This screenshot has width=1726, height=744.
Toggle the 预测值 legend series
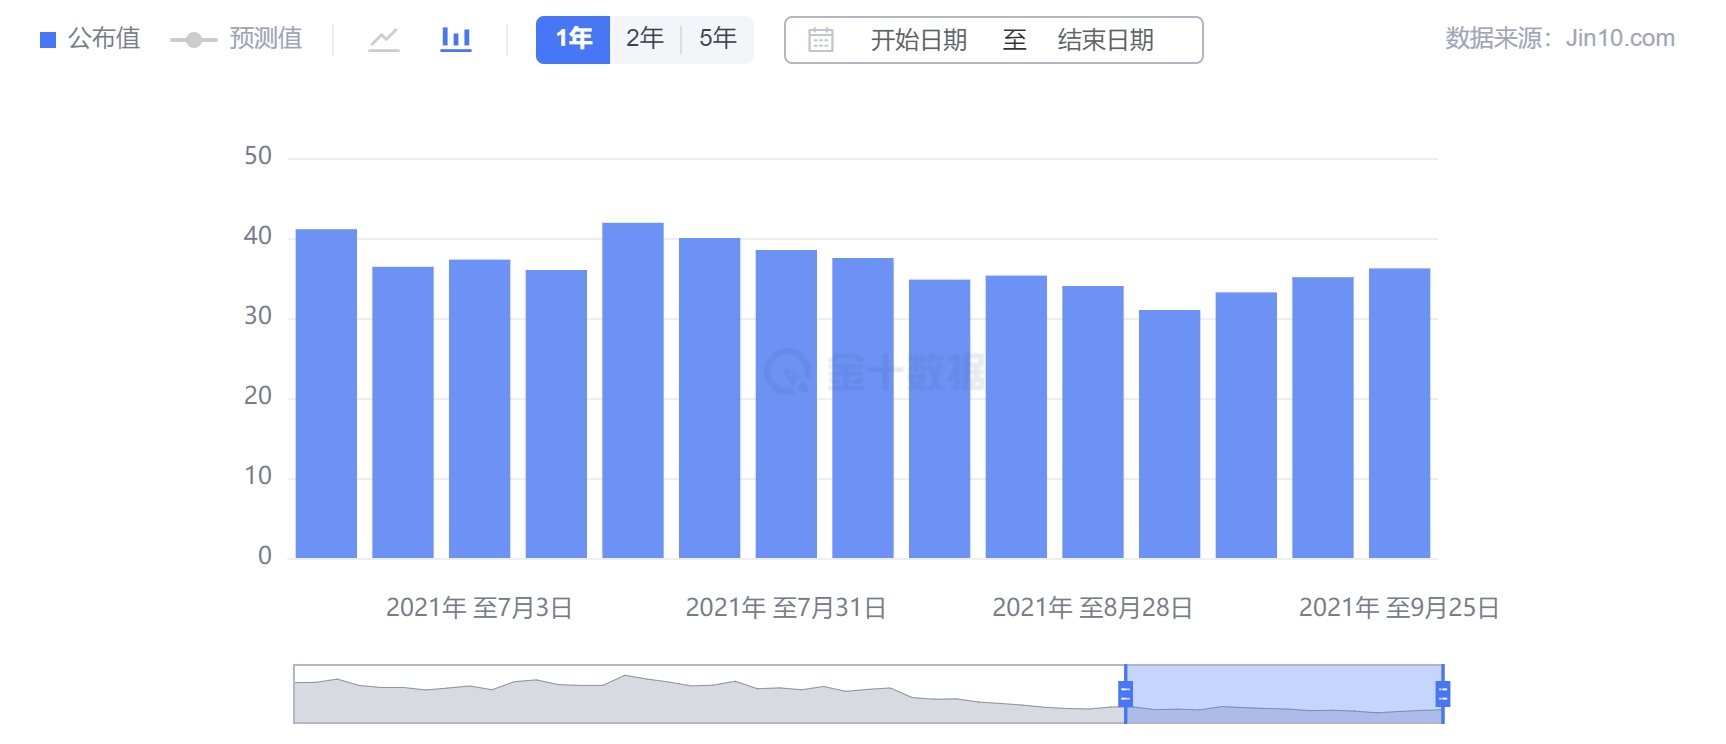(x=236, y=39)
